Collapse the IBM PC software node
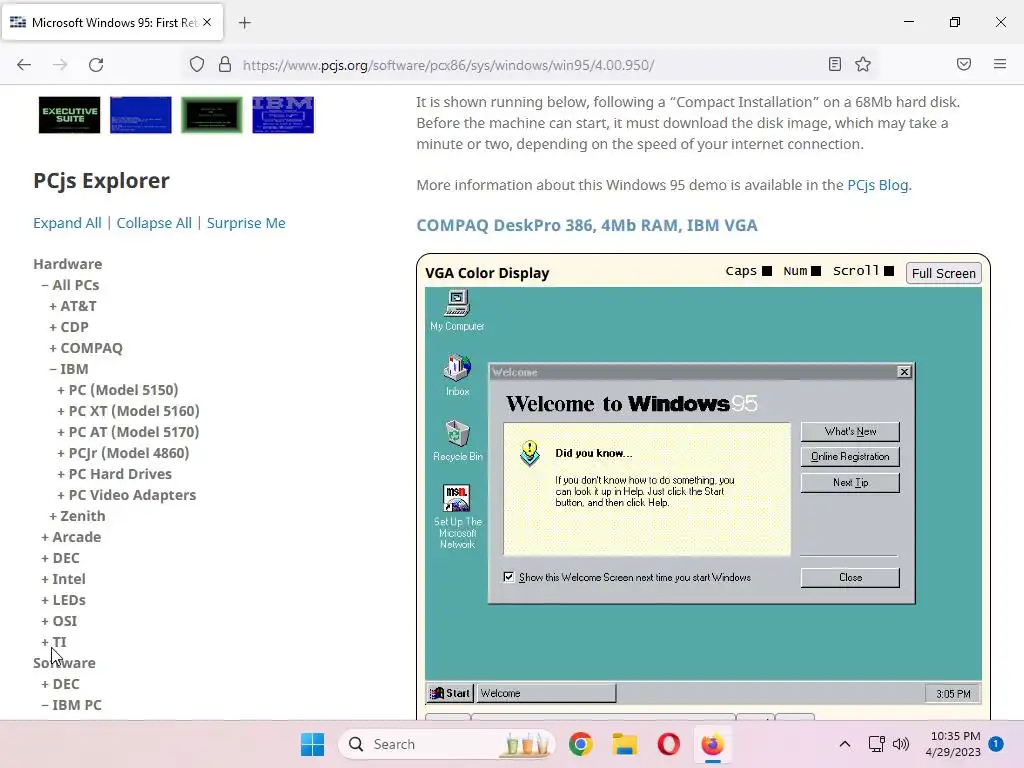1024x768 pixels. 71,705
